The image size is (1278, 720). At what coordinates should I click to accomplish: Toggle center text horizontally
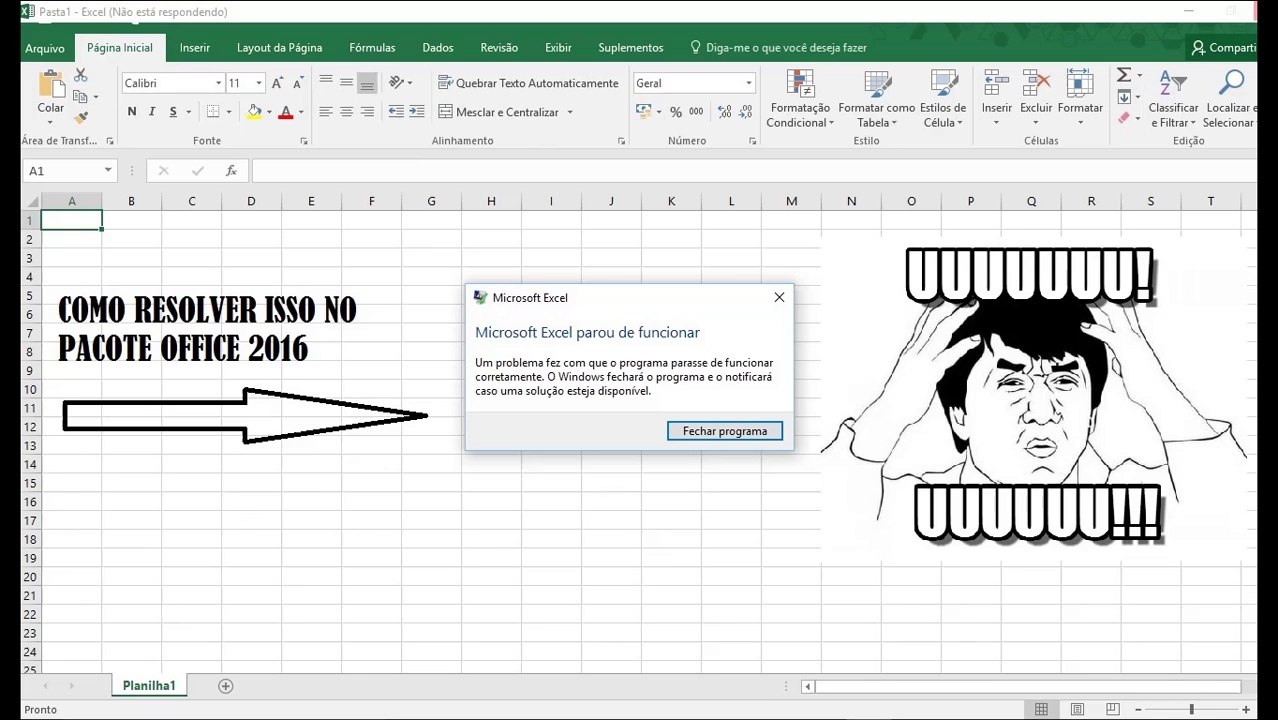click(x=347, y=112)
